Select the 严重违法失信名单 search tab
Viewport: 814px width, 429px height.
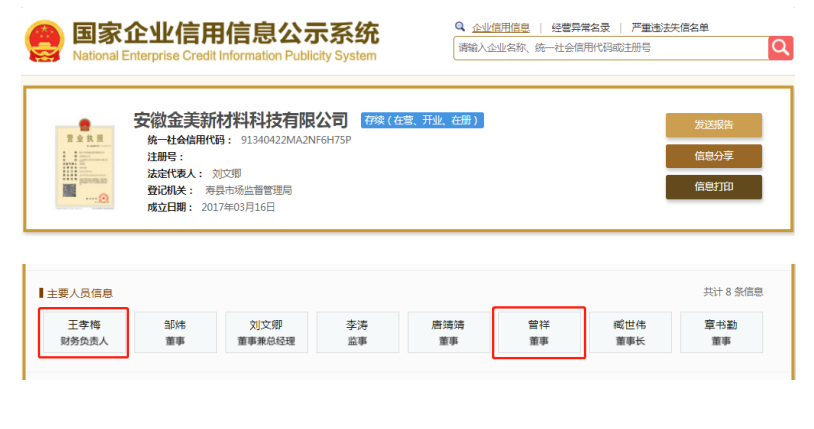(x=670, y=28)
